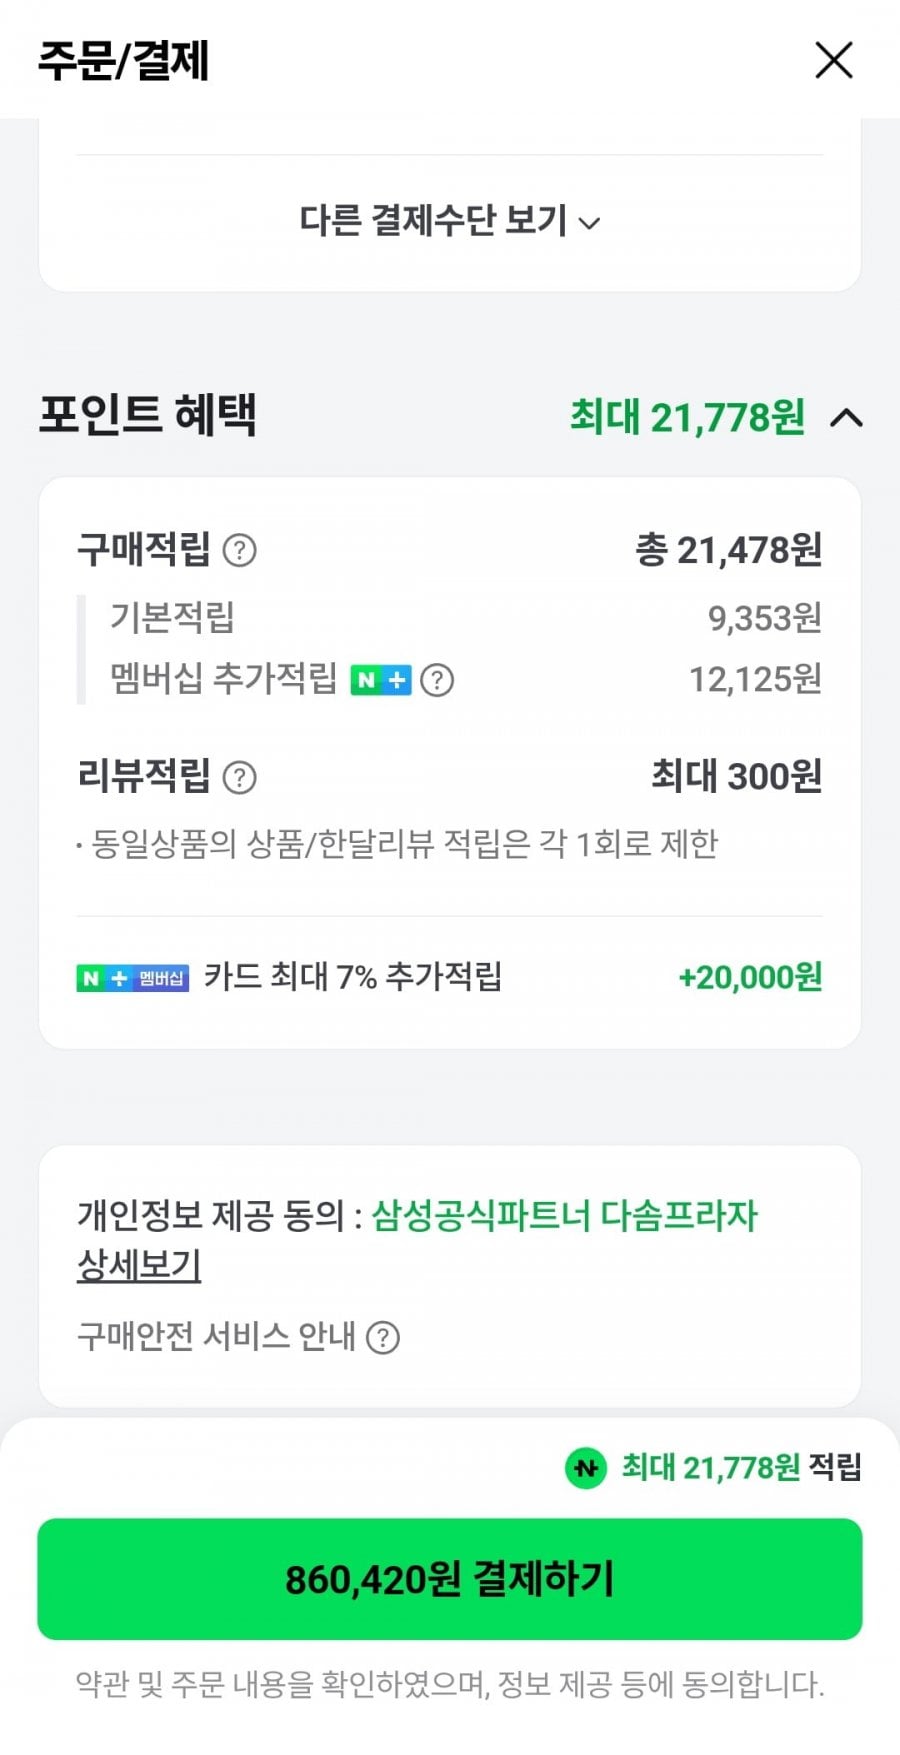
Task: Tap the N+ 멤버십 card badge
Action: click(132, 978)
